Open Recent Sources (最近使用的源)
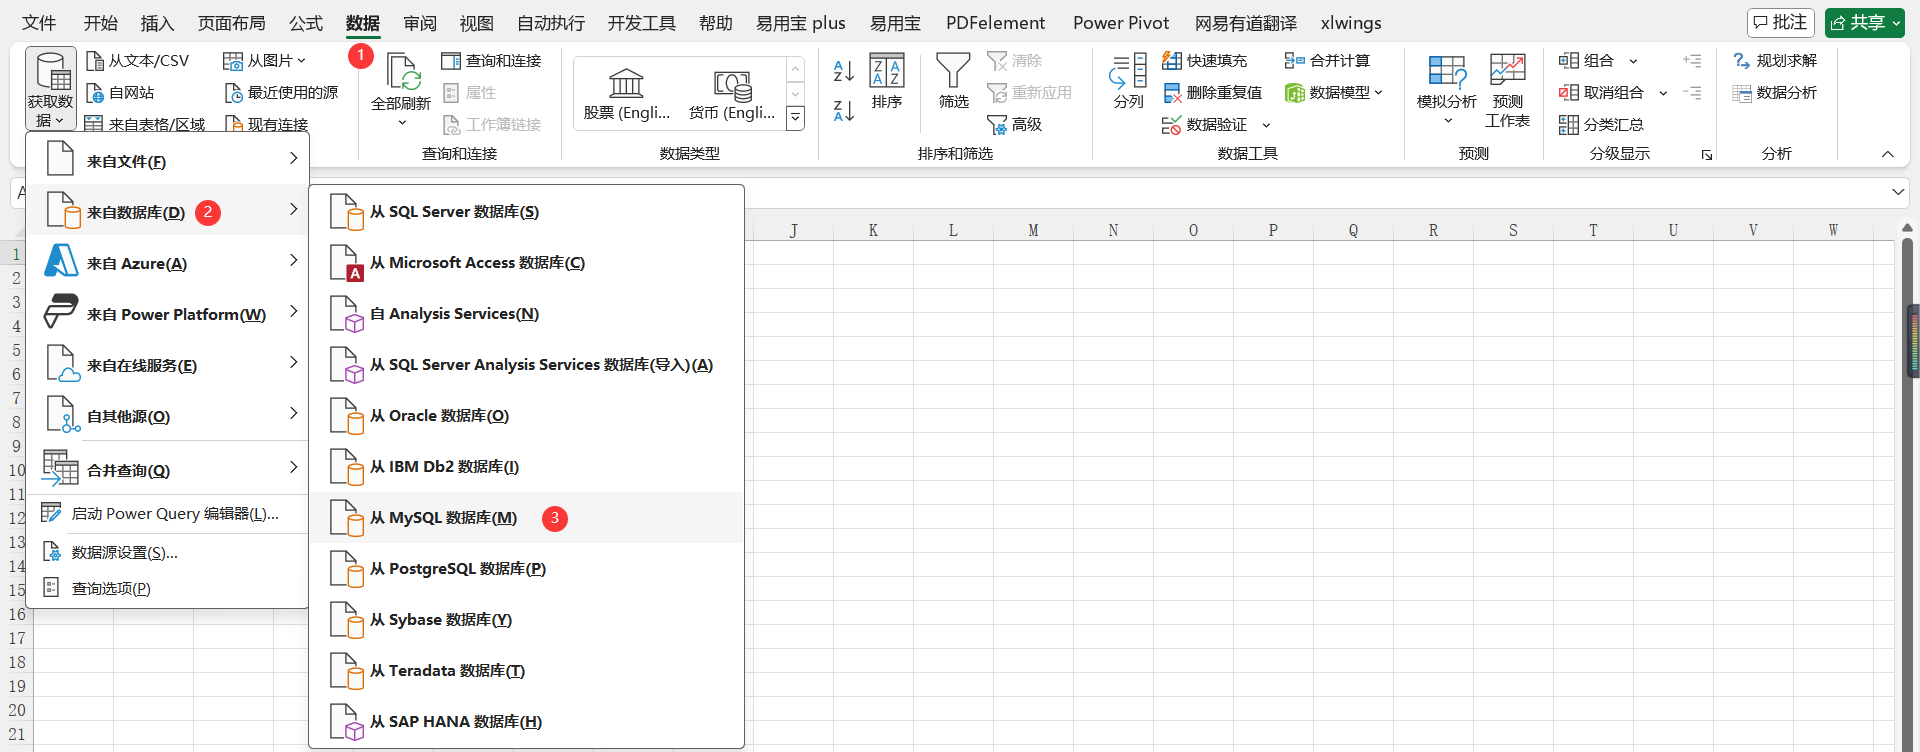 [x=281, y=93]
